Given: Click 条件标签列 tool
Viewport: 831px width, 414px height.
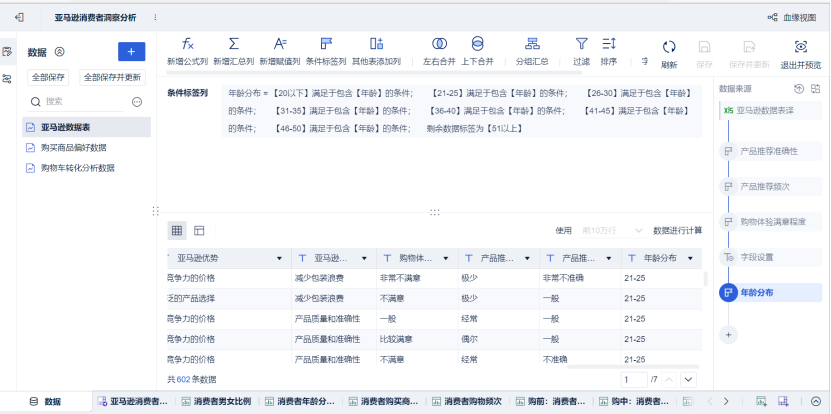Looking at the screenshot, I should [x=326, y=52].
